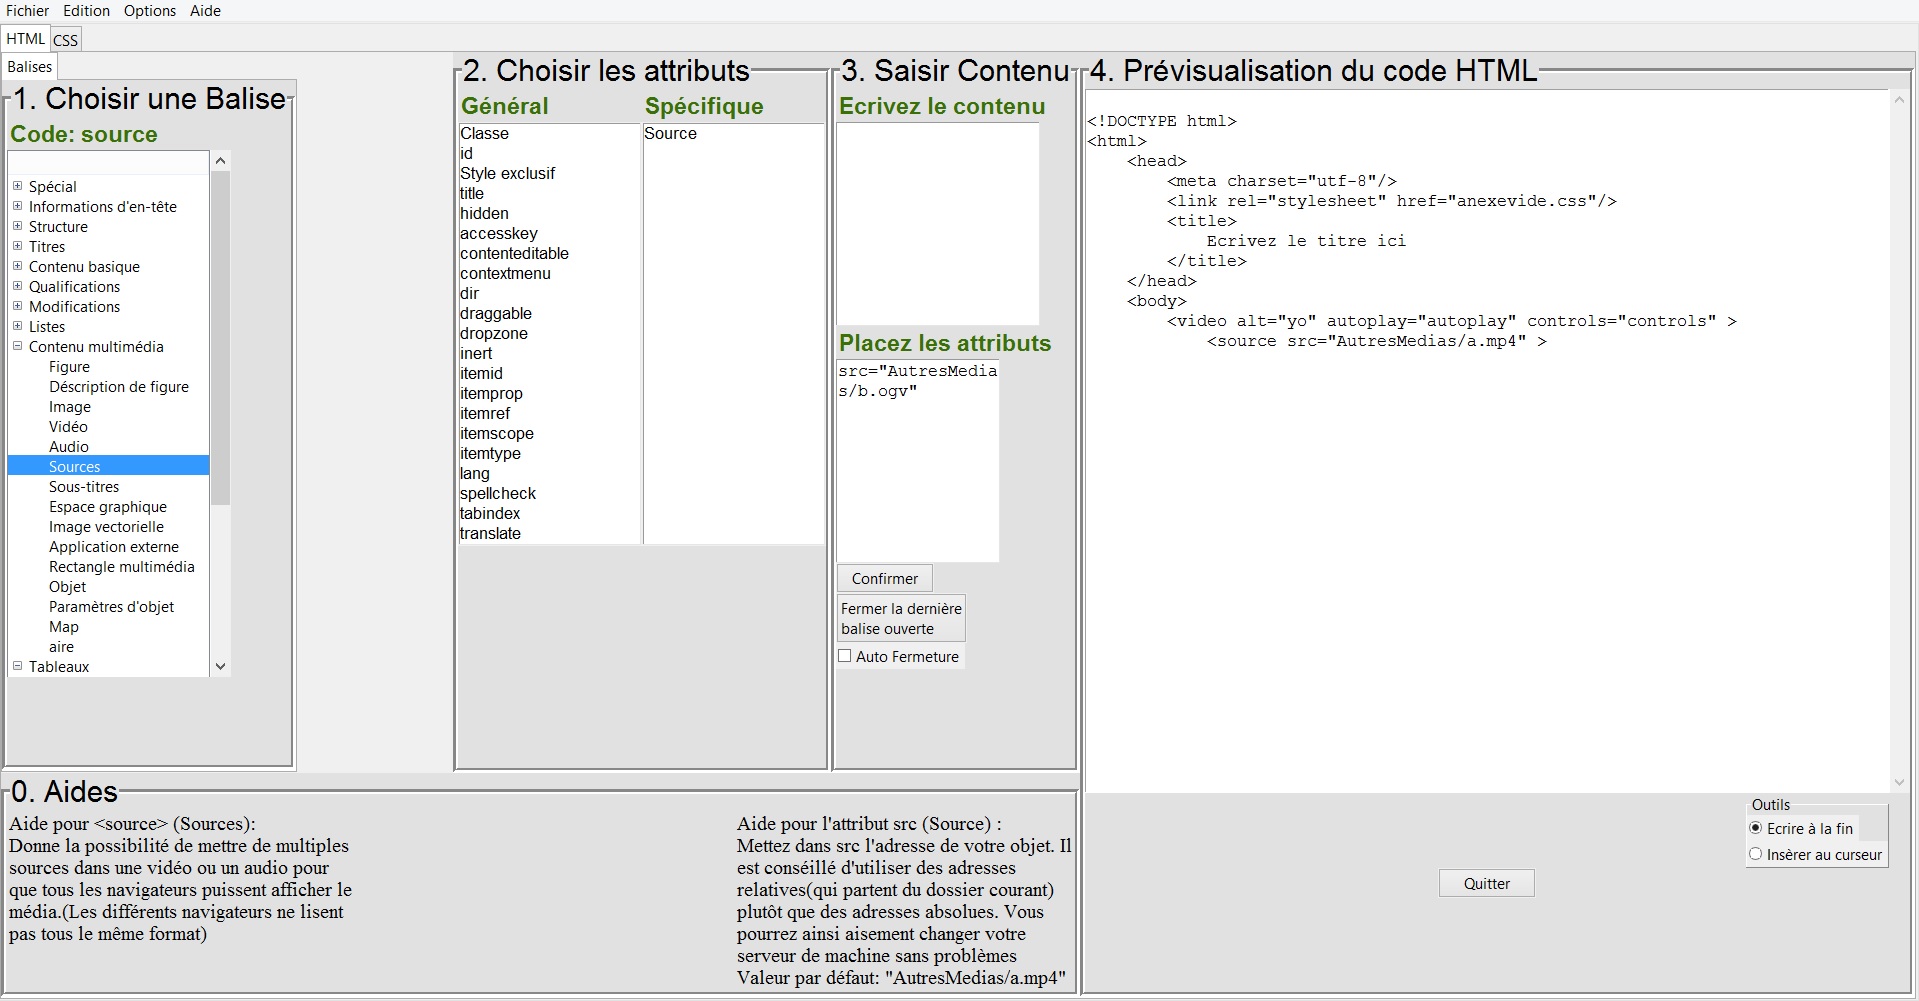
Task: Collapse the Tableaux node
Action: [x=17, y=667]
